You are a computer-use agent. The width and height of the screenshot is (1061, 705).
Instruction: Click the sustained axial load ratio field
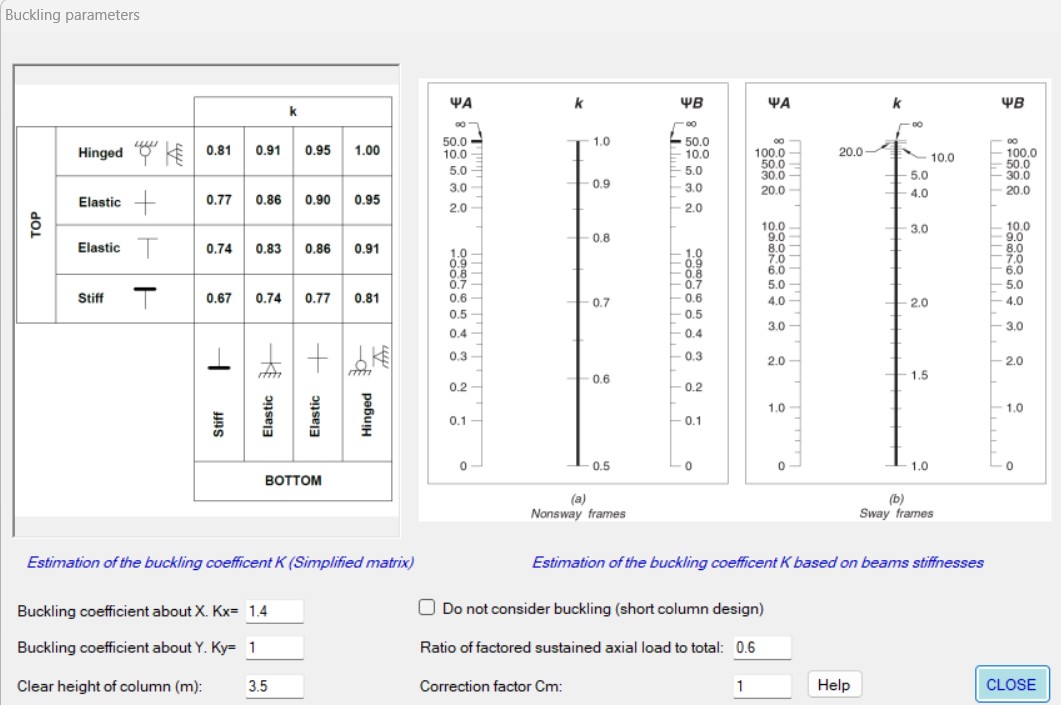(x=762, y=647)
